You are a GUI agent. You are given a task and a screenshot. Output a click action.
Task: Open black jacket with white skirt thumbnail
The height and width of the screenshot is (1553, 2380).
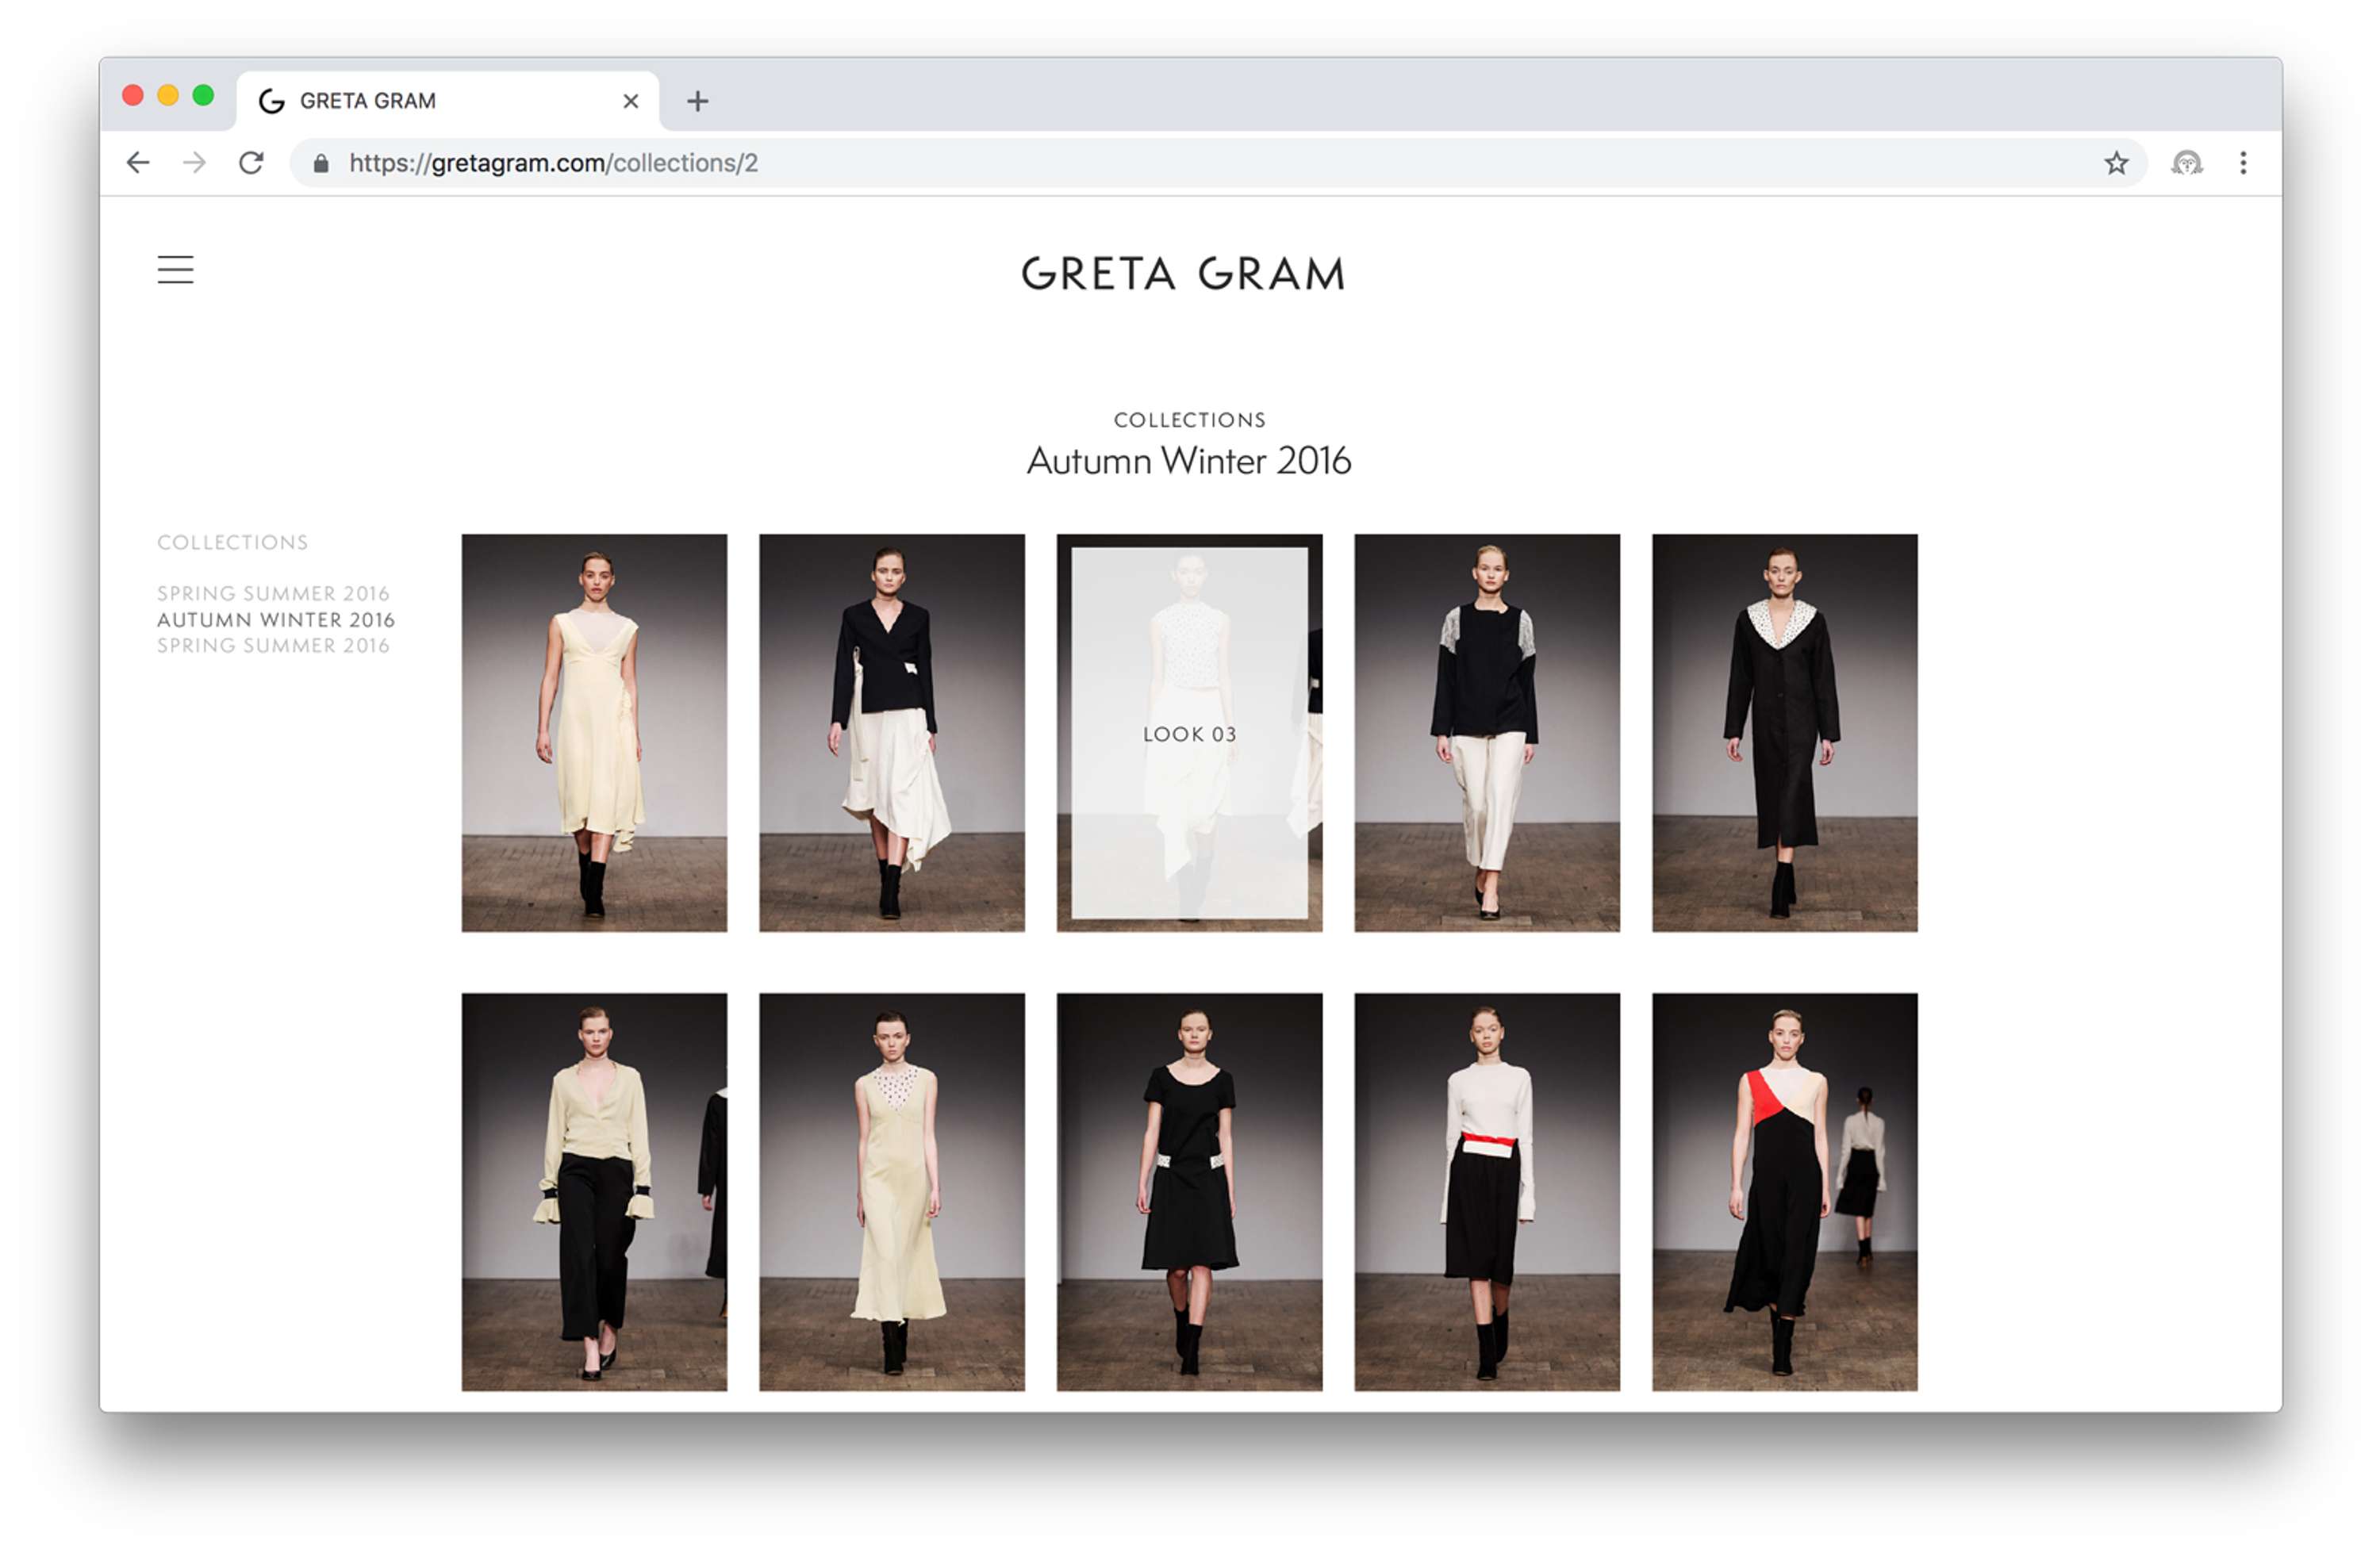891,733
